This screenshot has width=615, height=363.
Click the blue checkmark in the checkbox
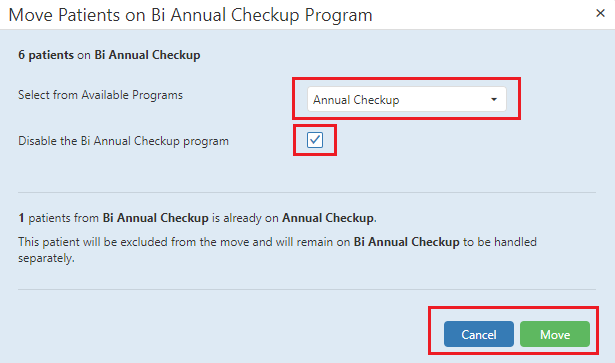pos(315,140)
